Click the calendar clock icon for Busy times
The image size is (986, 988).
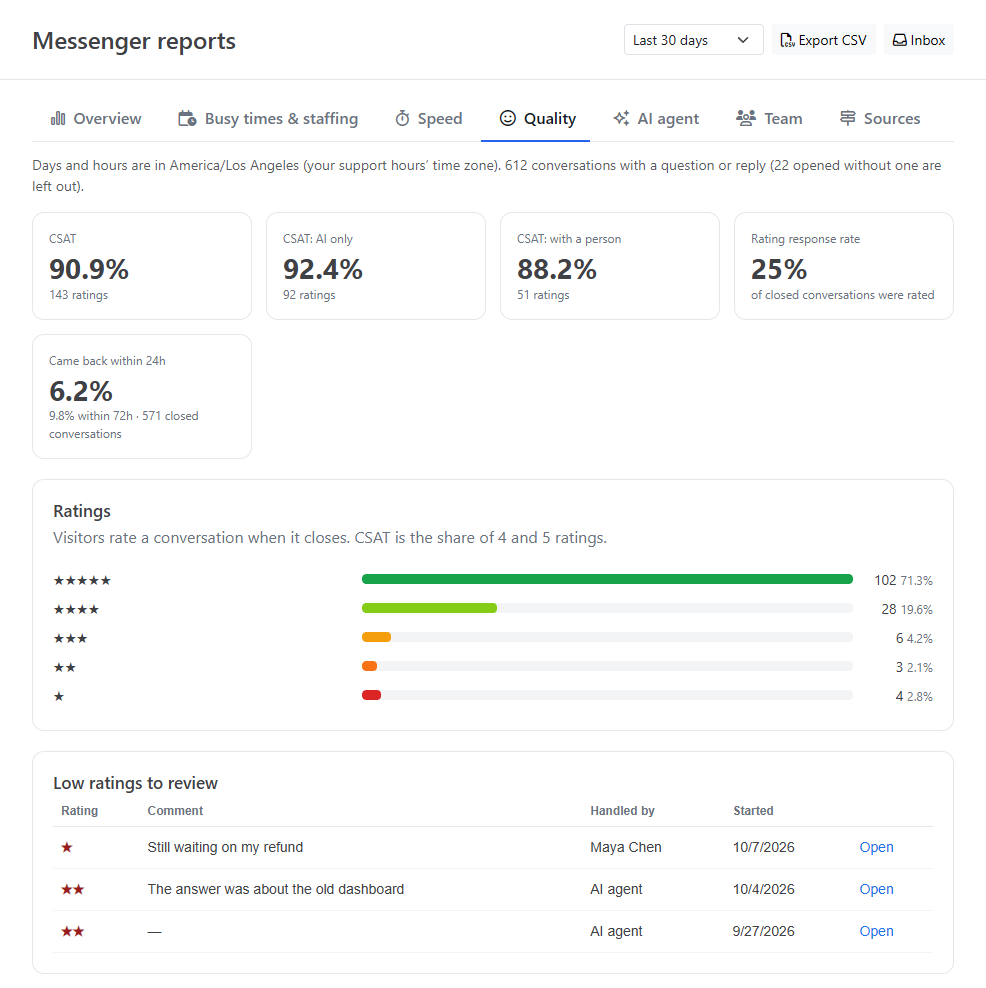(x=187, y=118)
